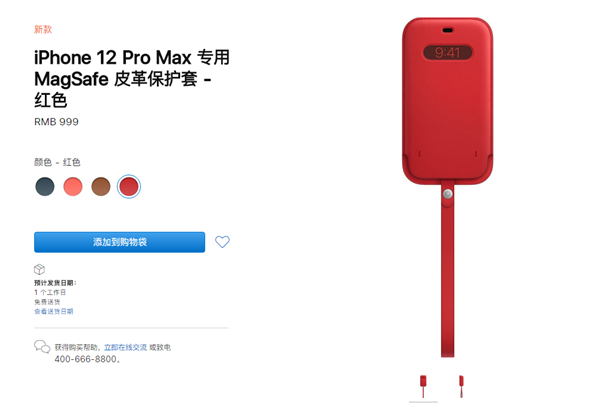Open the 查看送货日期 delivery dates link

[54, 311]
